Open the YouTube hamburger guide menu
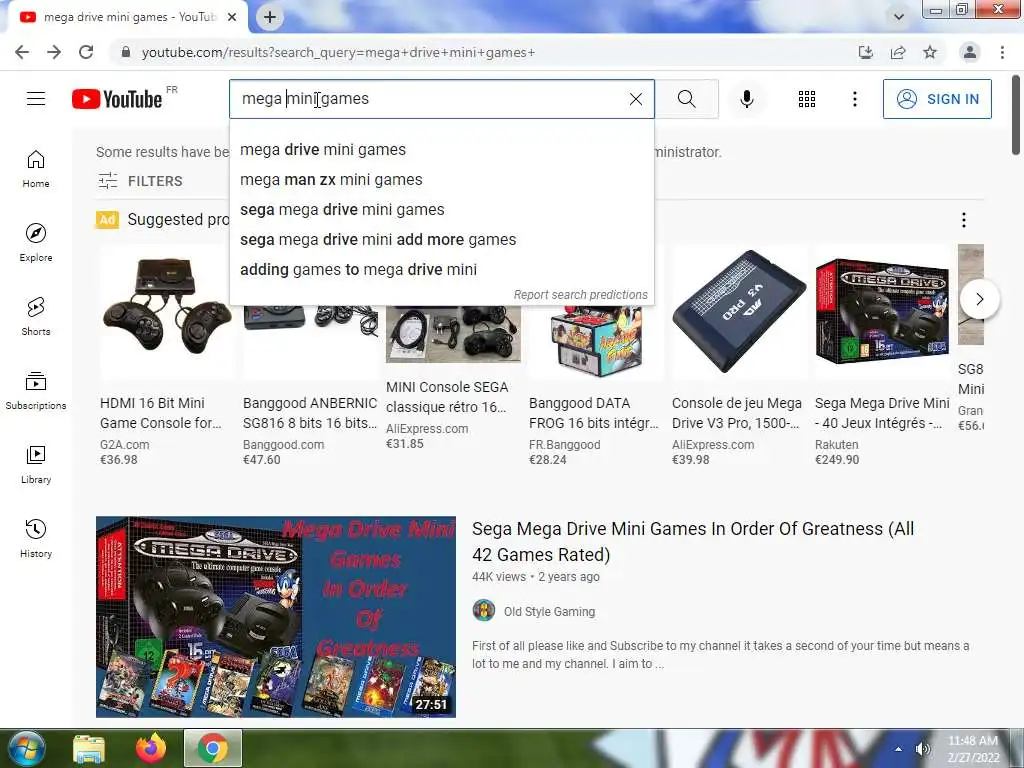The width and height of the screenshot is (1024, 768). pyautogui.click(x=36, y=99)
